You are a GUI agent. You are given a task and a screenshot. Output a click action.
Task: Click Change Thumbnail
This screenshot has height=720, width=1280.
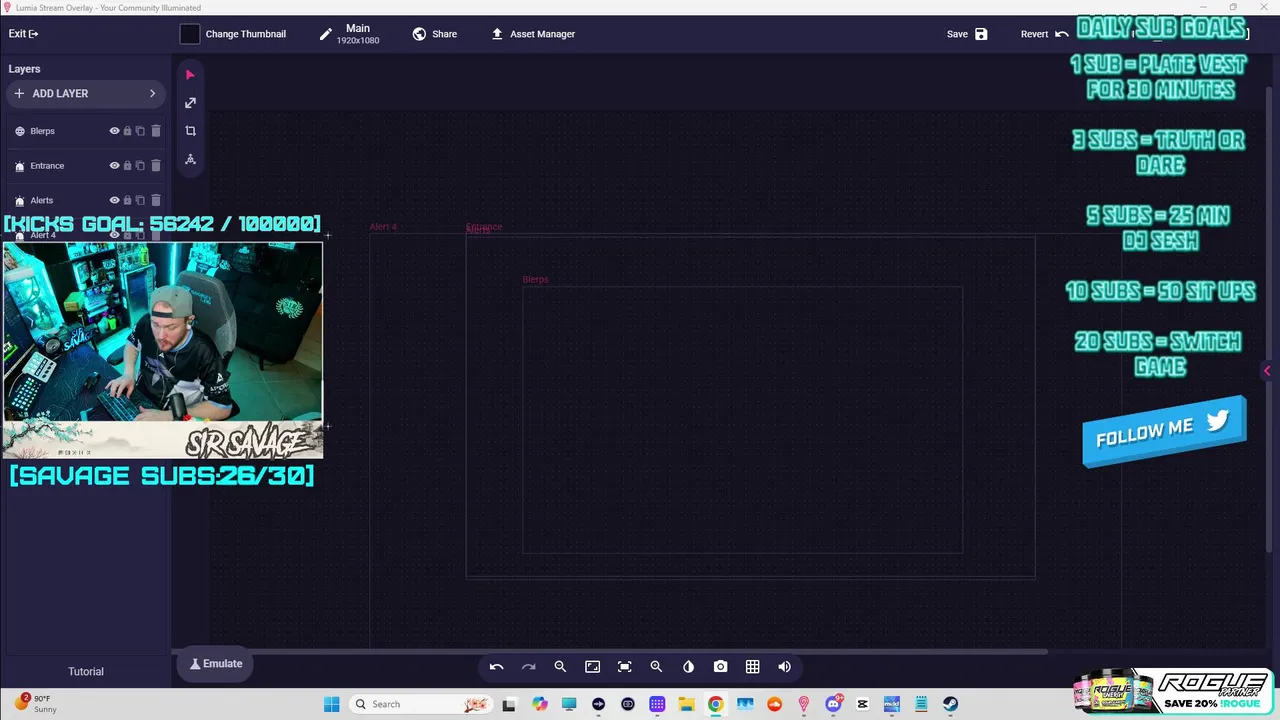pos(245,34)
